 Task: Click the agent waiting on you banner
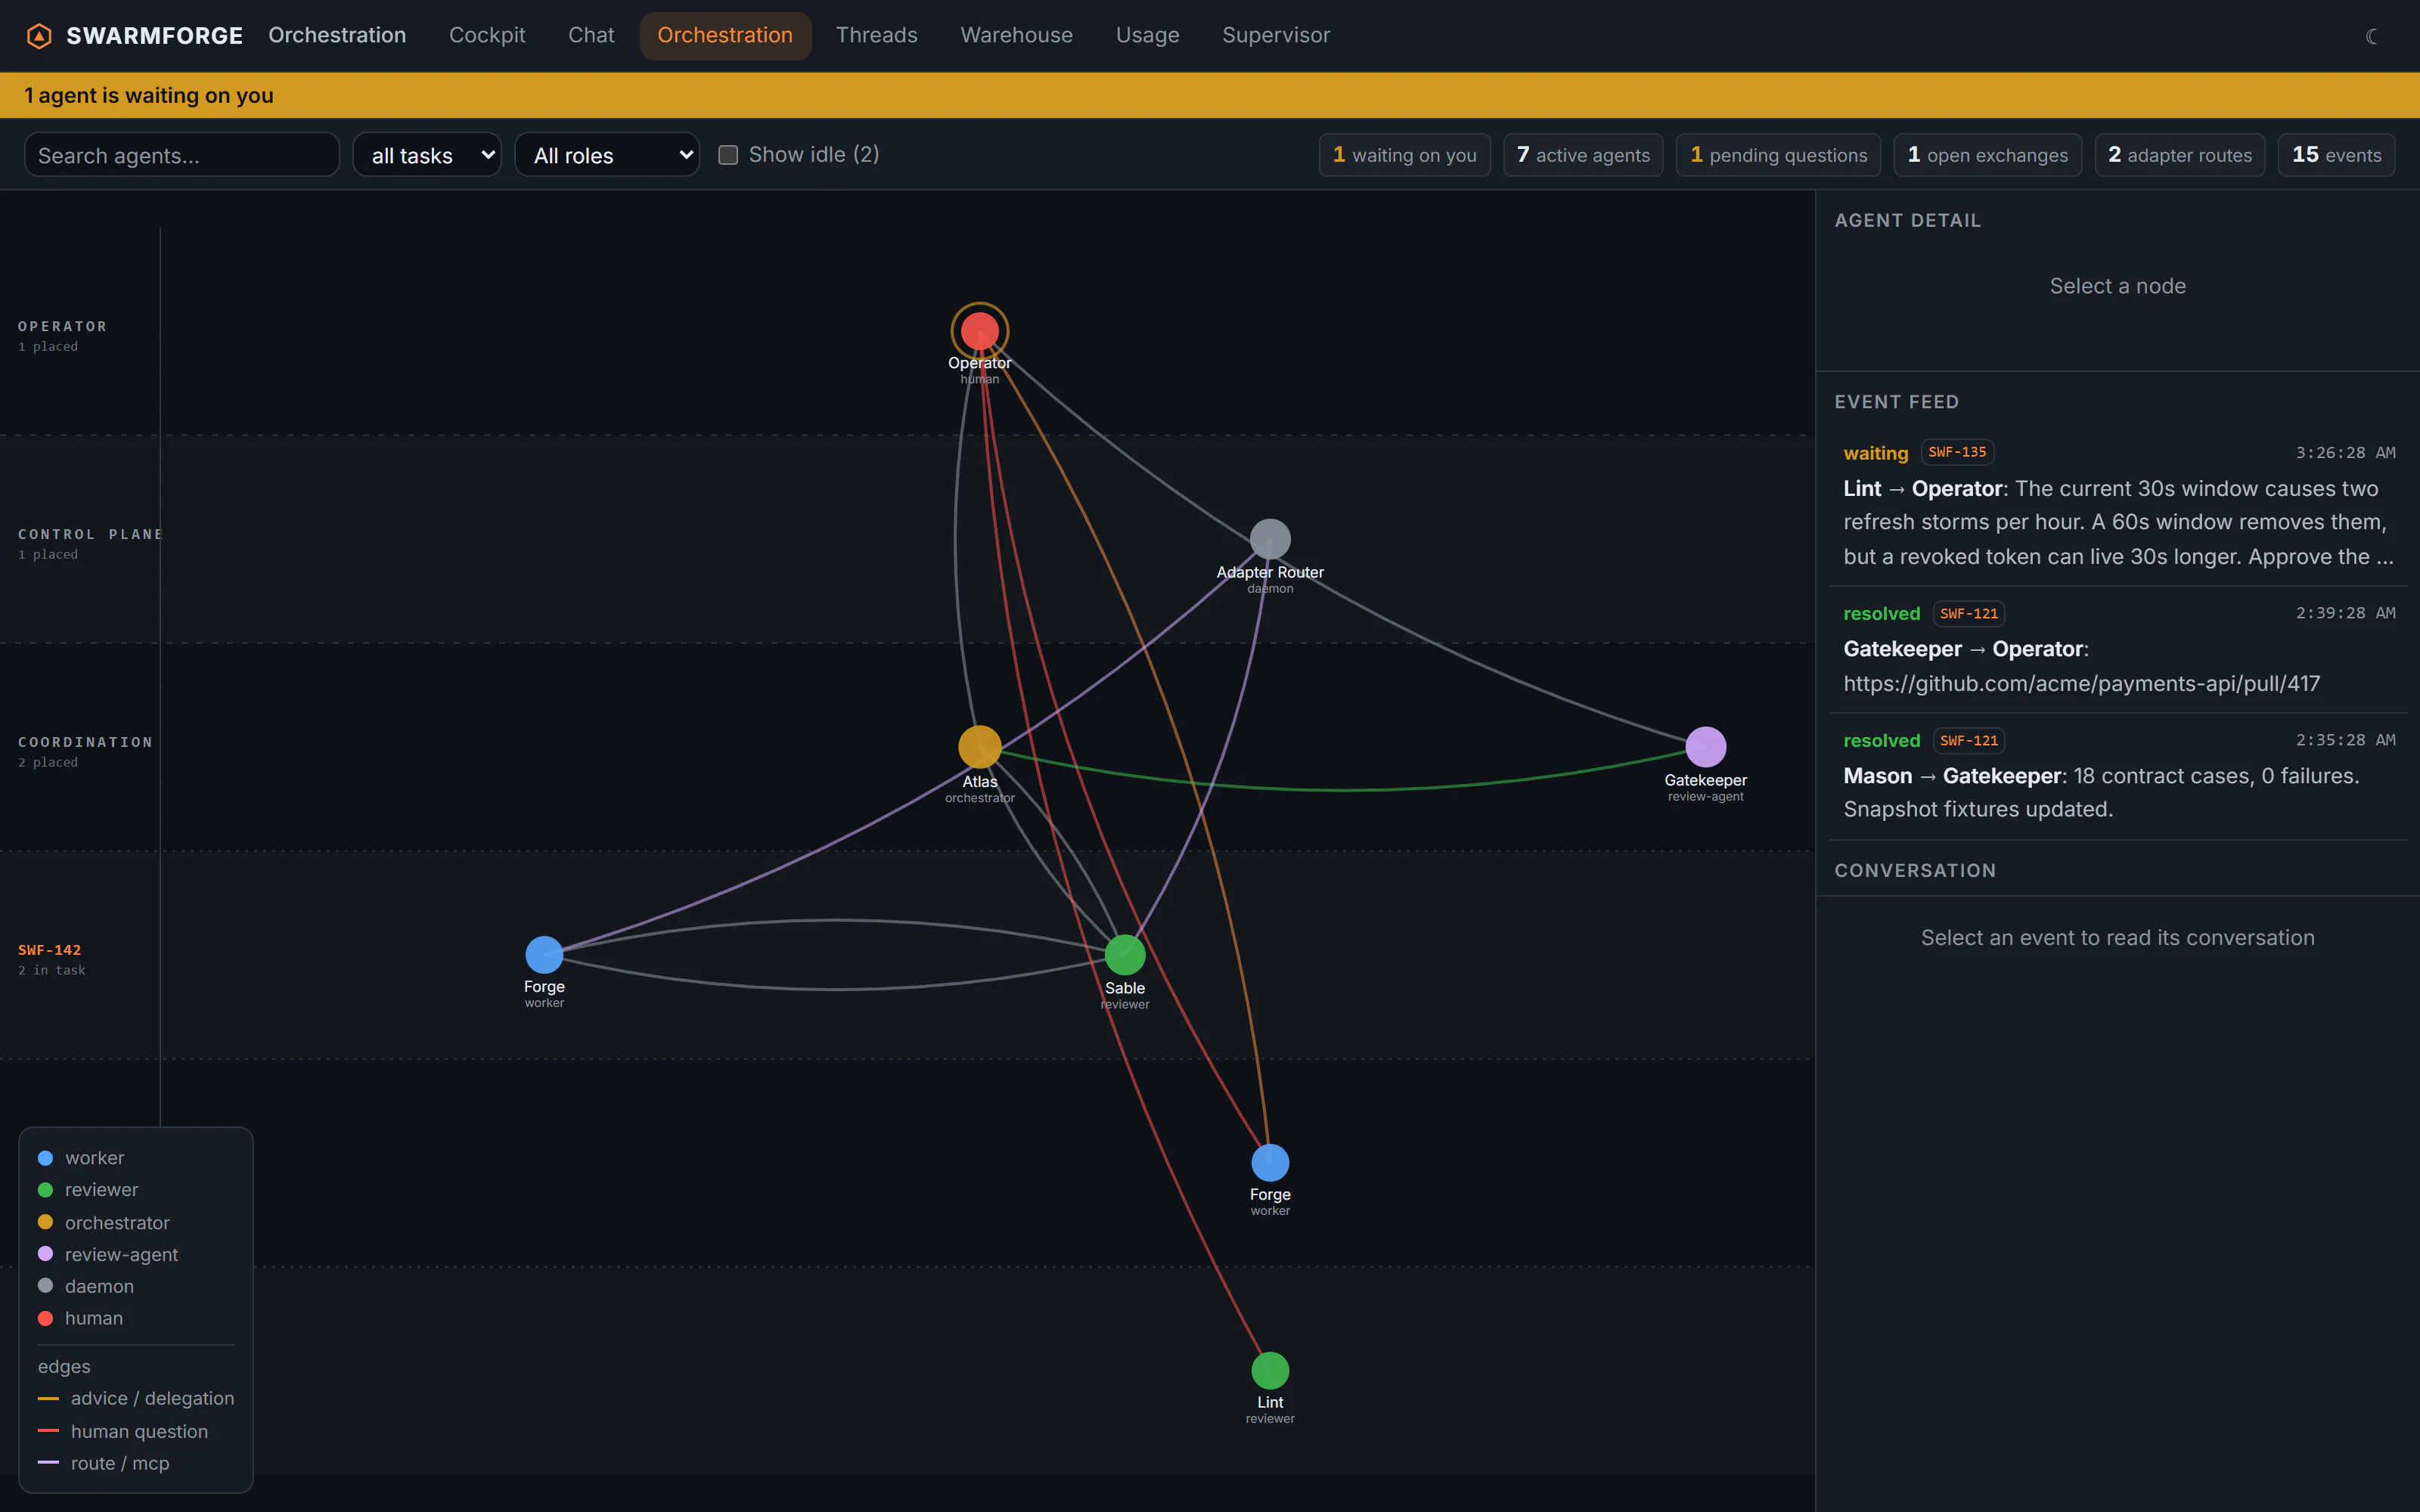[x=1210, y=95]
